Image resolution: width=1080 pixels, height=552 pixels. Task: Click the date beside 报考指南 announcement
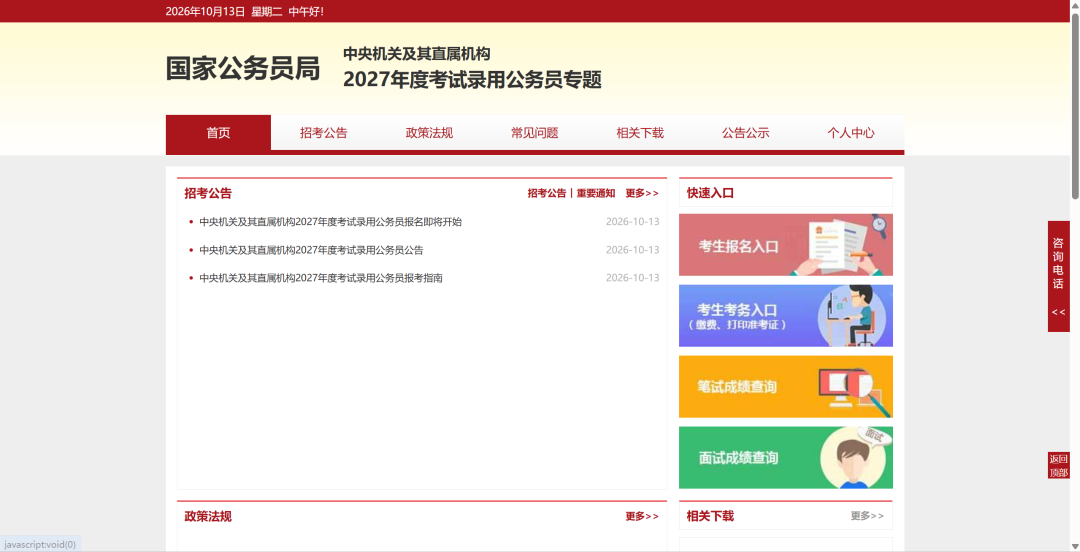coord(632,278)
